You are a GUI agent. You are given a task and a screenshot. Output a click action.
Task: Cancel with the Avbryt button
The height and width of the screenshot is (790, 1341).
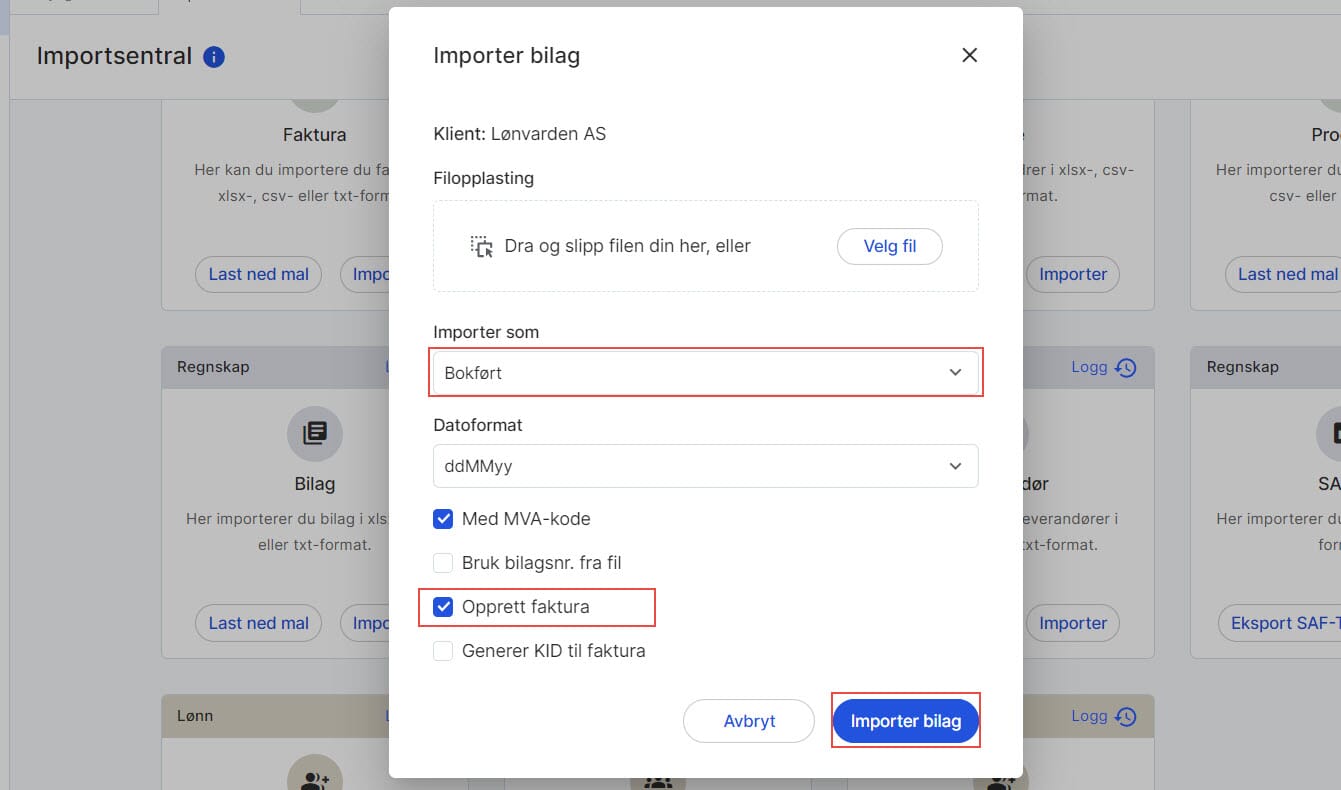[749, 721]
